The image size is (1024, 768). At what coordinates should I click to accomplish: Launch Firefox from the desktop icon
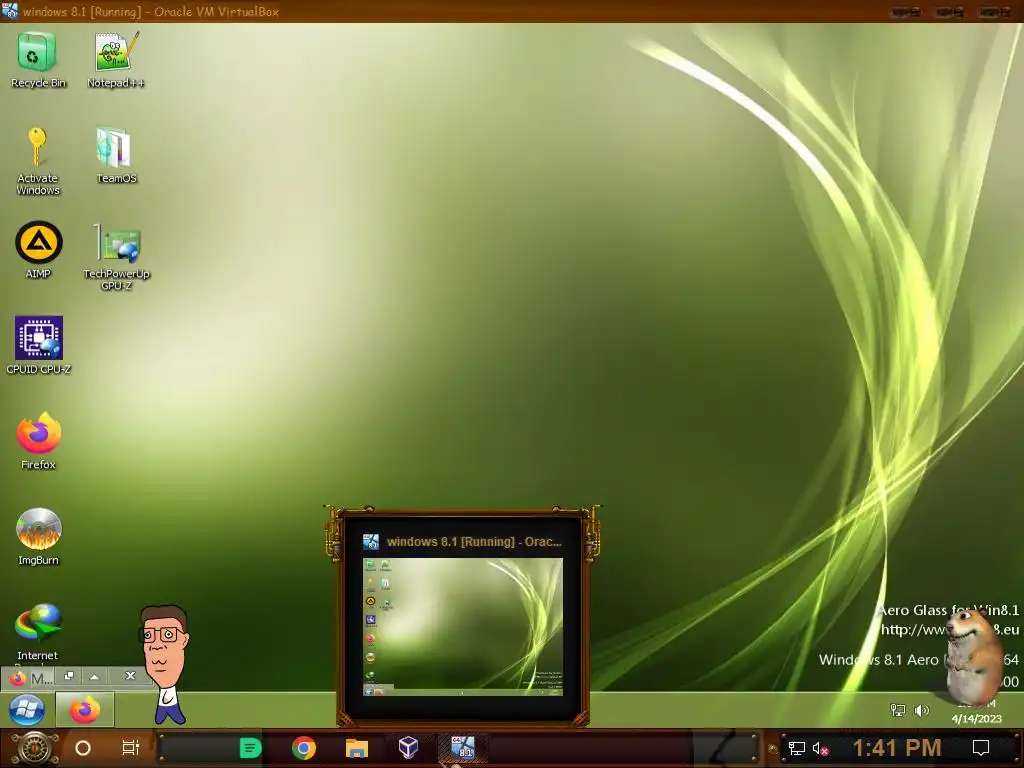pos(39,441)
